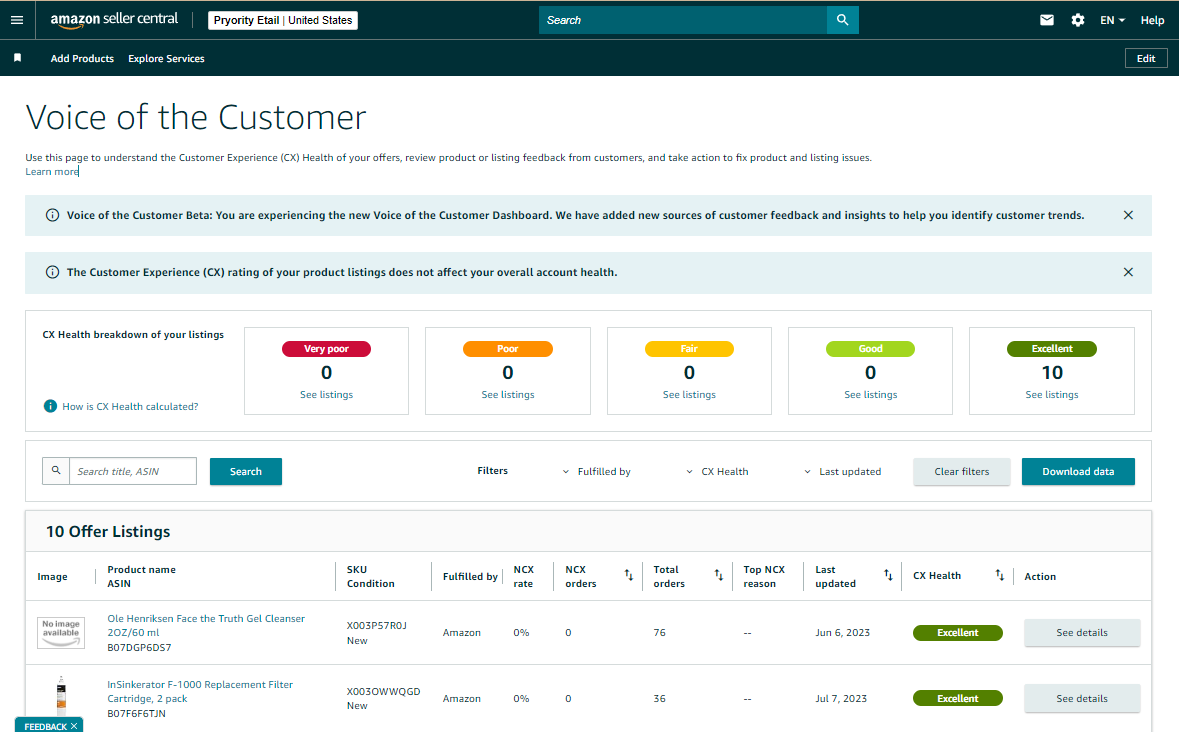Switch marketplace via Pryority Etail United States selector
This screenshot has width=1179, height=732.
[x=283, y=20]
